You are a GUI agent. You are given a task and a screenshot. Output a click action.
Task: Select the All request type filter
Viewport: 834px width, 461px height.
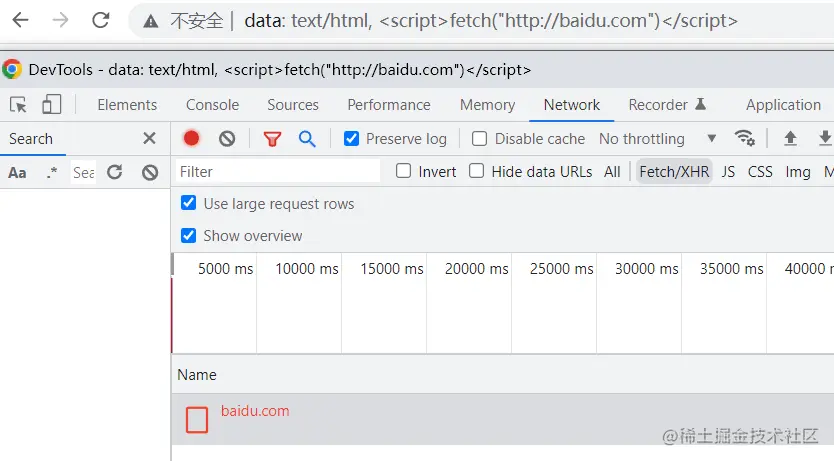(612, 172)
